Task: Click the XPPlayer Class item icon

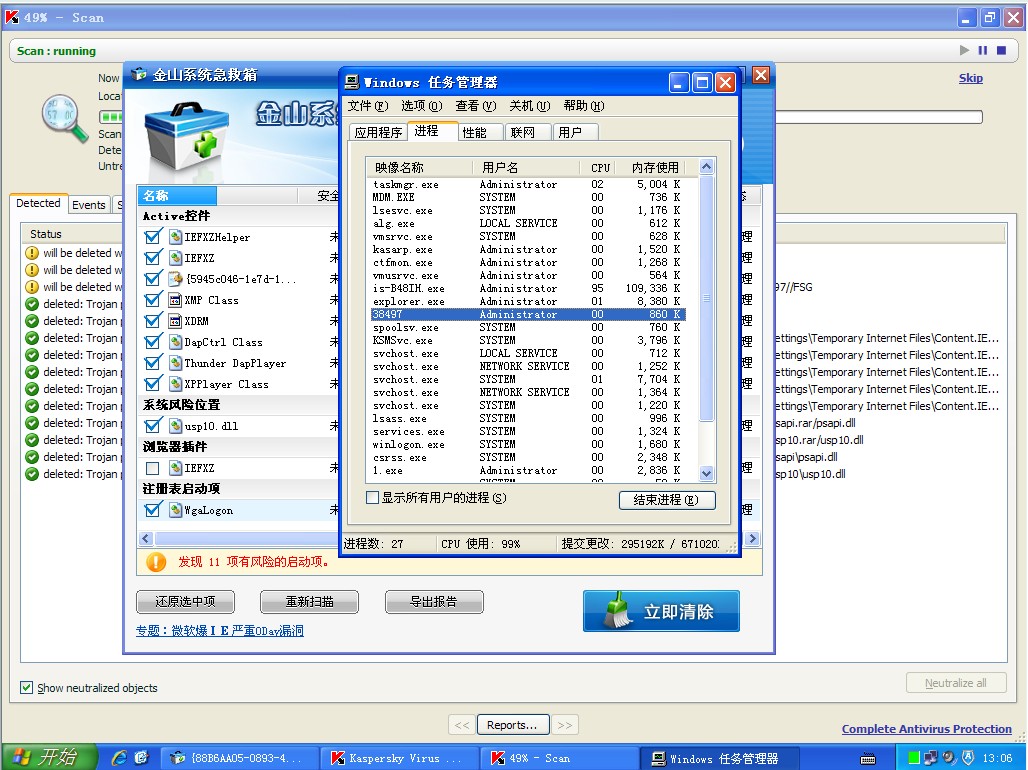Action: click(x=175, y=384)
